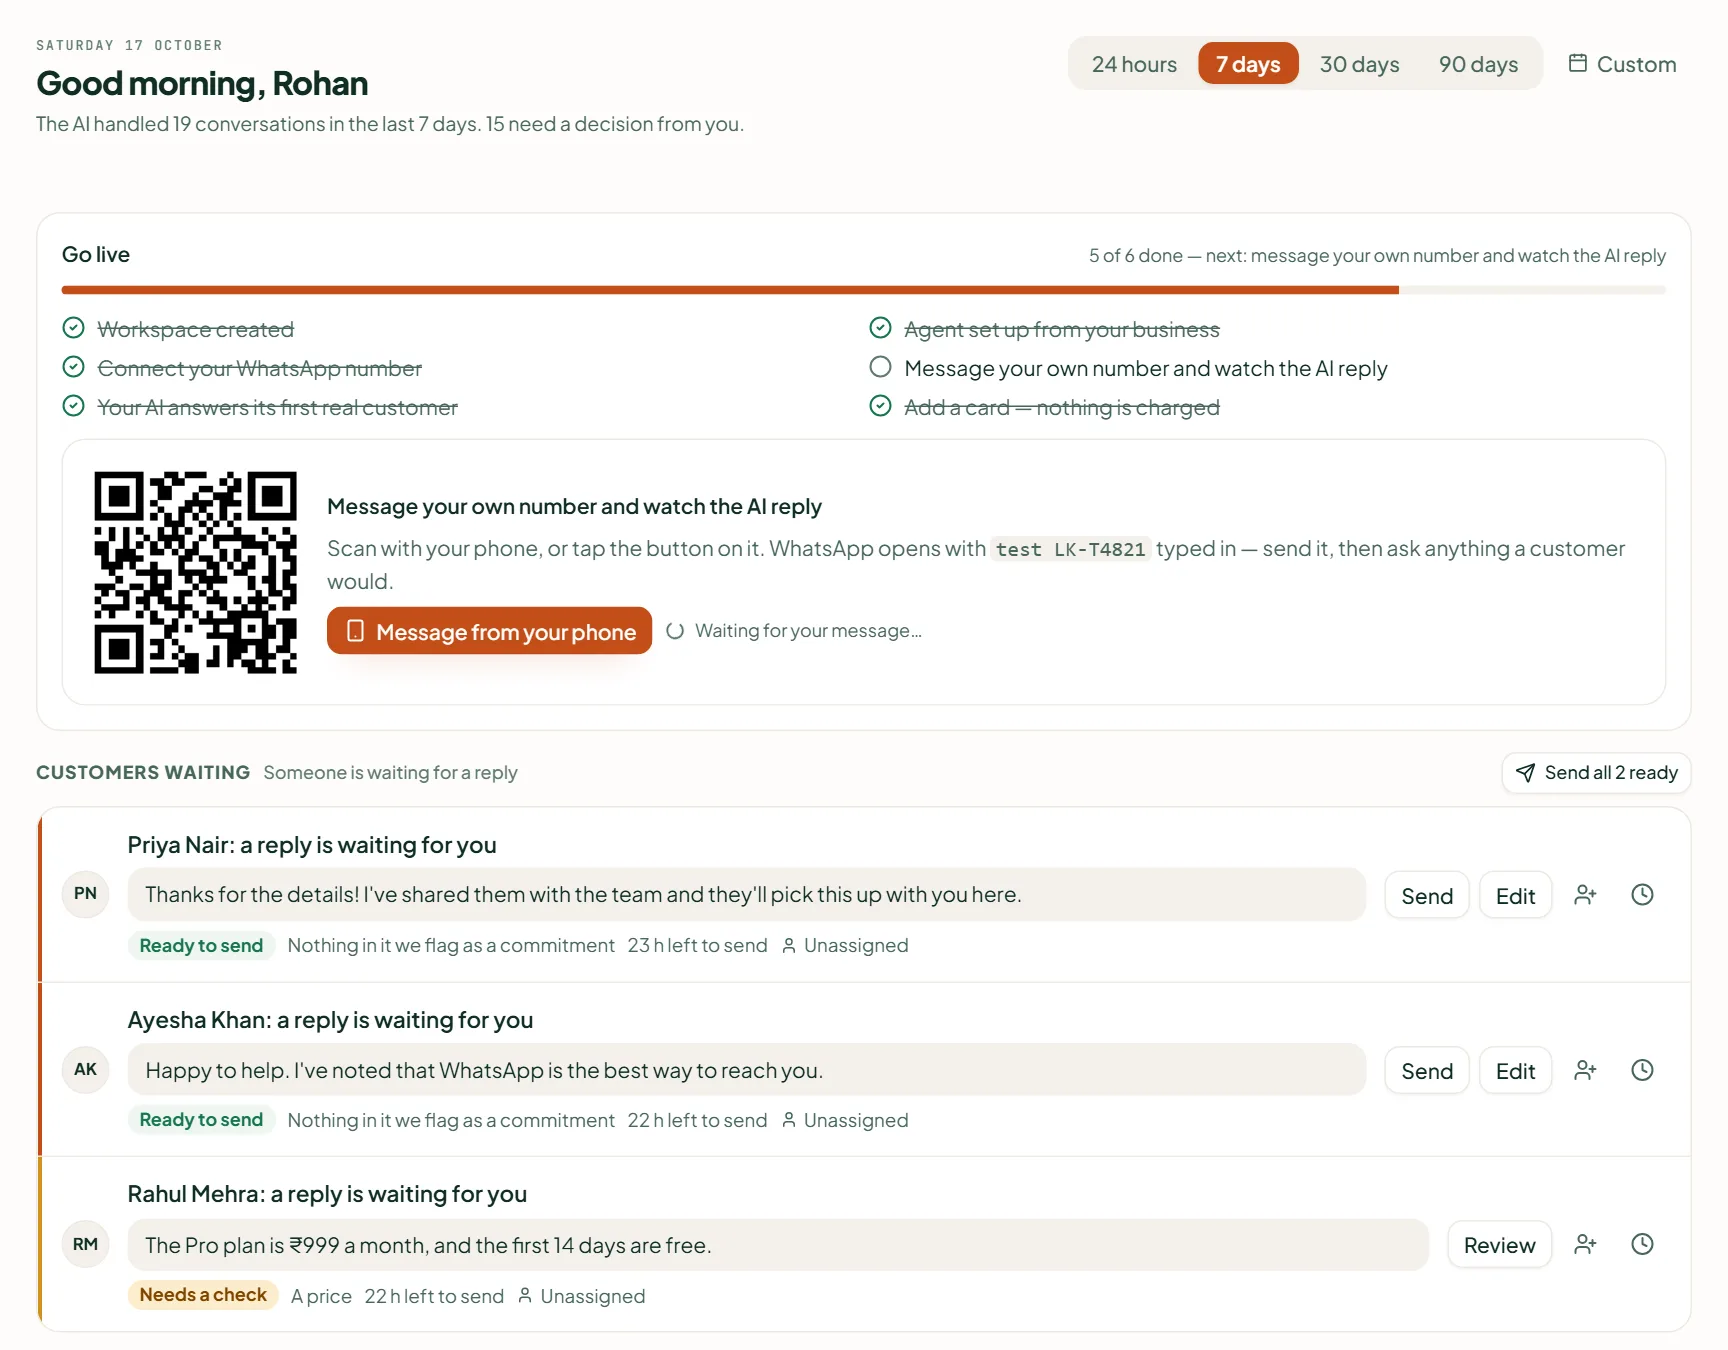Edit the reply to Priya Nair
The width and height of the screenshot is (1728, 1350).
pyautogui.click(x=1515, y=896)
